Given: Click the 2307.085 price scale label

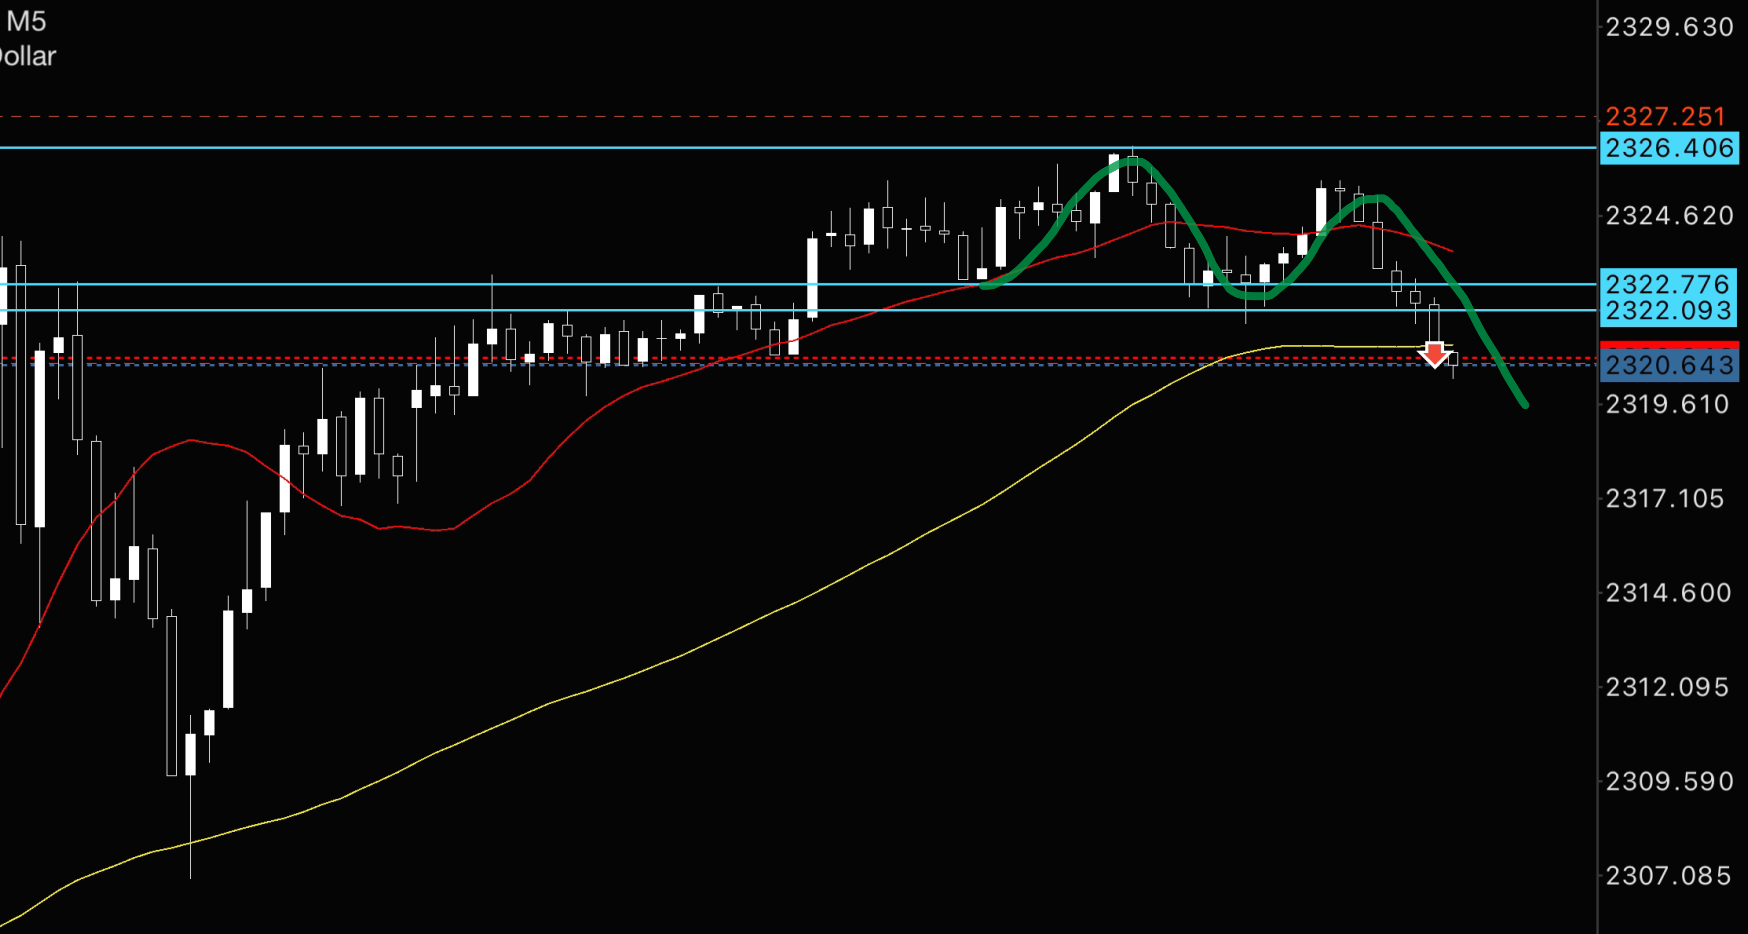Looking at the screenshot, I should [x=1669, y=876].
